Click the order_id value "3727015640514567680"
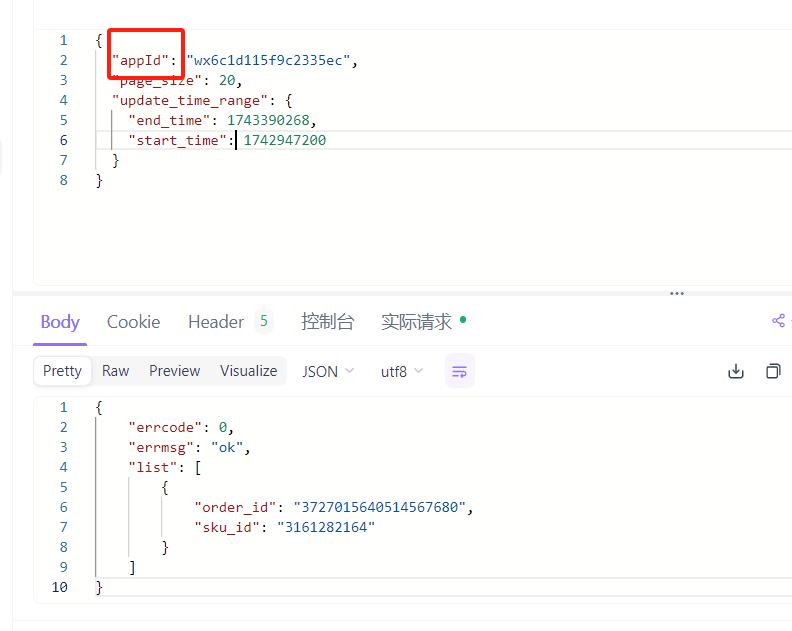Image resolution: width=792 pixels, height=631 pixels. point(379,507)
